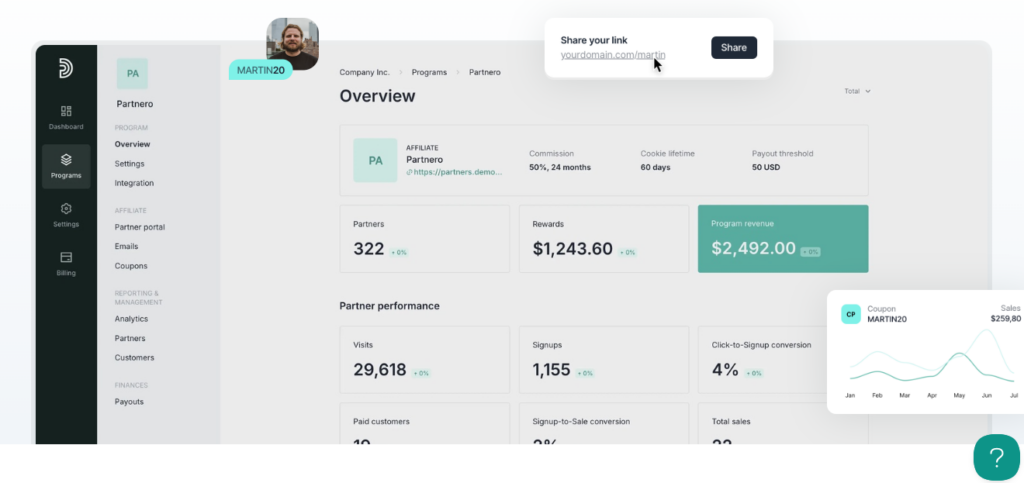Screen dimensions: 1024x483
Task: Click the Partnero logo in sidebar
Action: [66, 69]
